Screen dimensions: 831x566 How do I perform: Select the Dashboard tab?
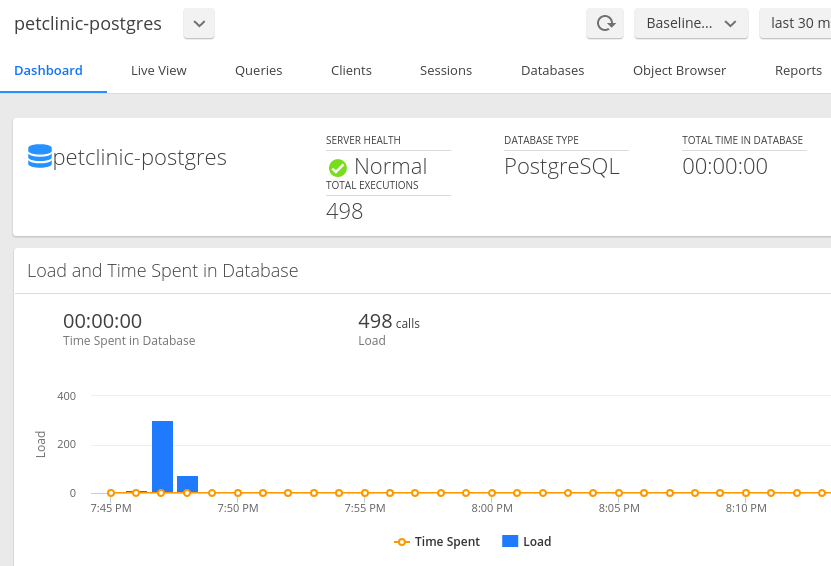coord(48,70)
